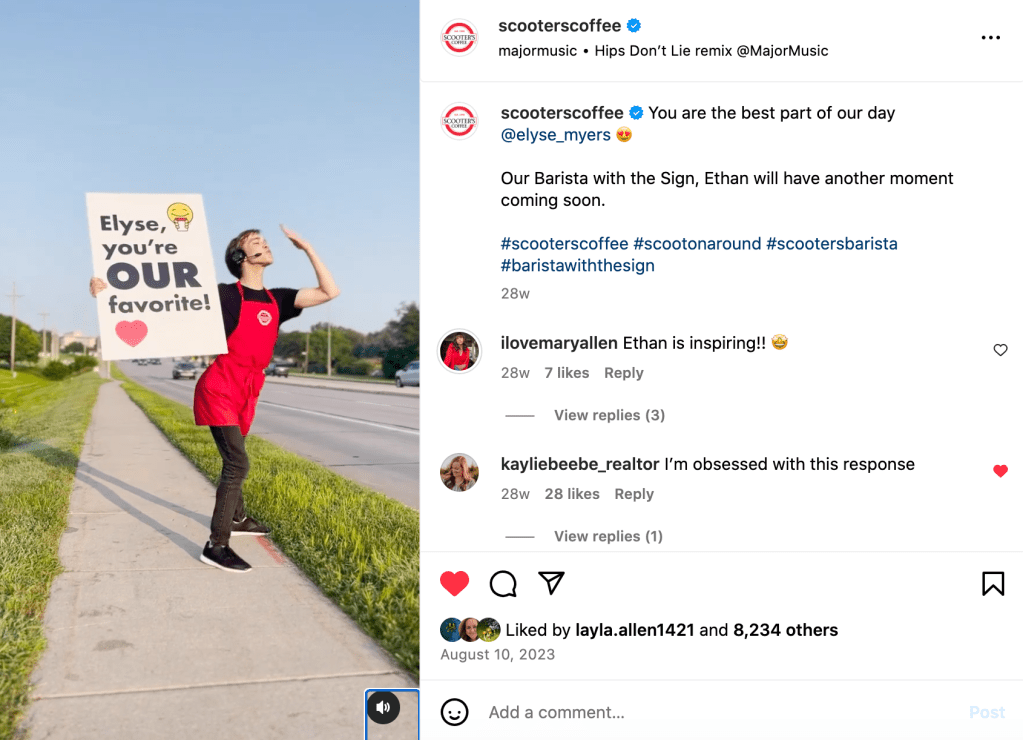Open scooterscoffee avatar in header
Screen dimensions: 1023x740
(x=459, y=38)
